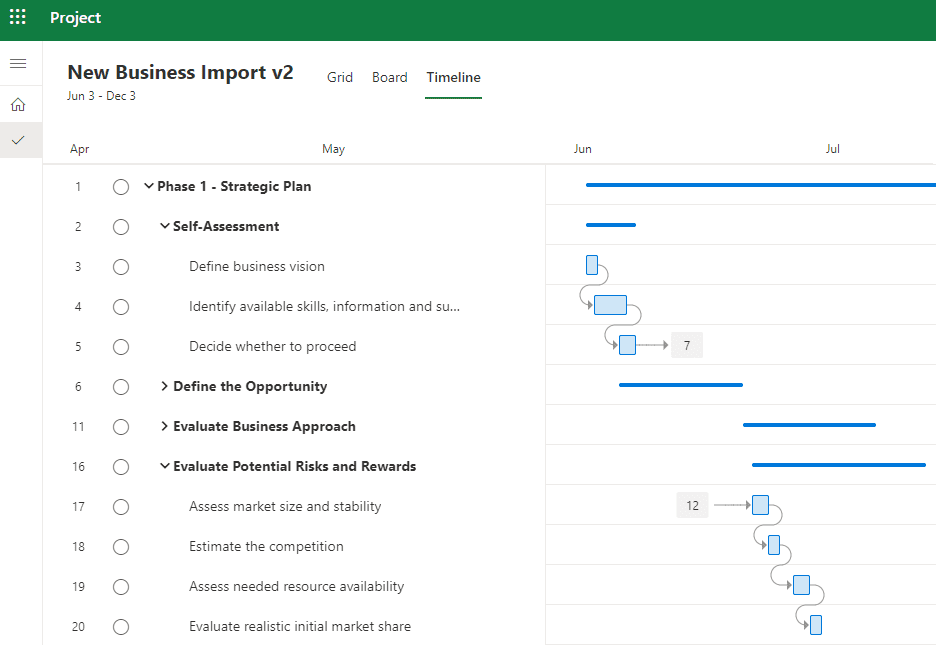The image size is (936, 645).
Task: Go to Home via house icon
Action: click(x=19, y=104)
